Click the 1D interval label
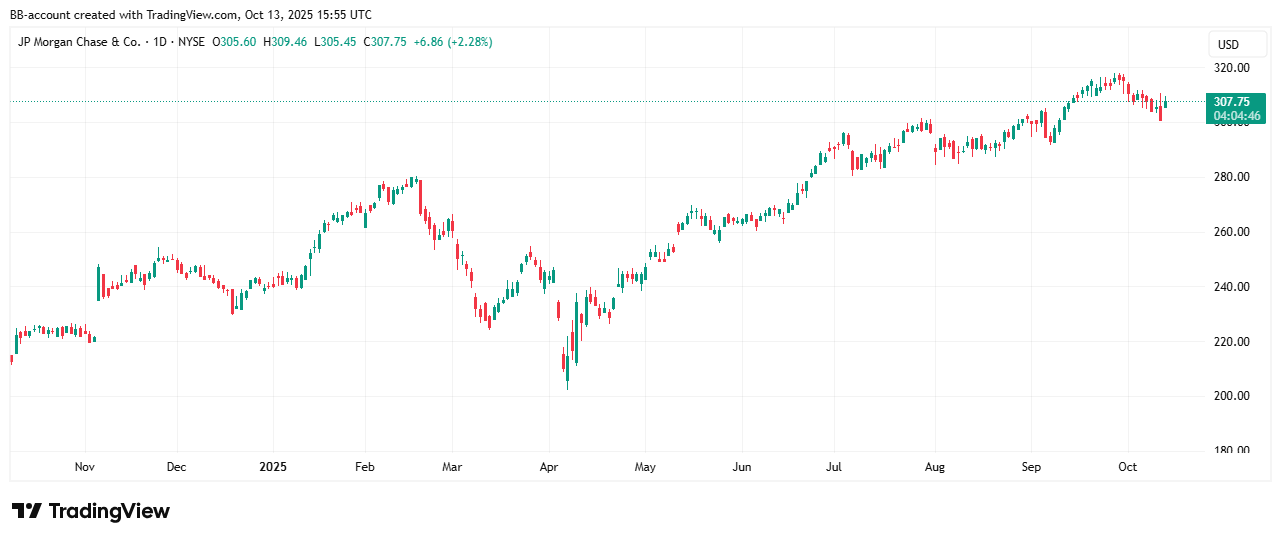 tap(159, 42)
